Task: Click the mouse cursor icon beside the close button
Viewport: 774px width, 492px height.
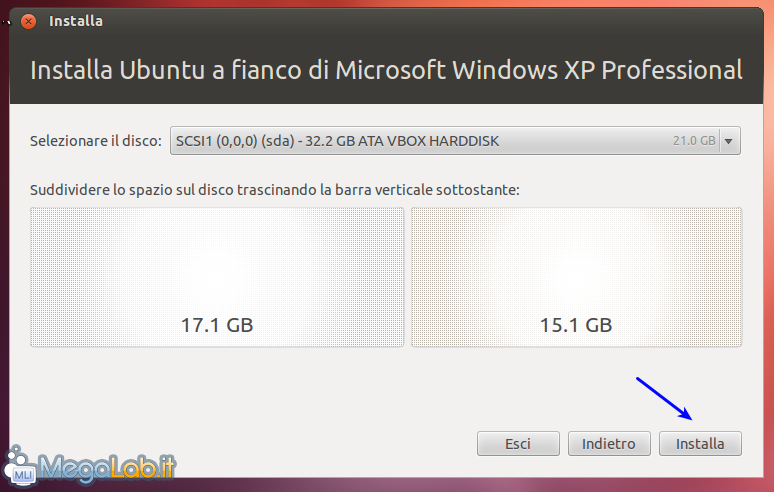Action: point(6,22)
